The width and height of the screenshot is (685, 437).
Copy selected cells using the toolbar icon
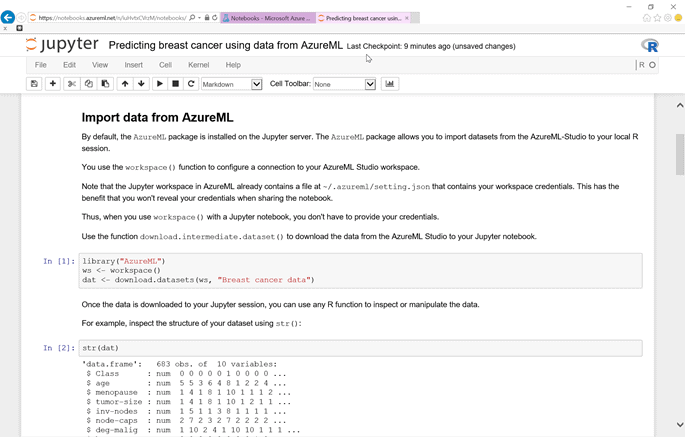(x=89, y=84)
